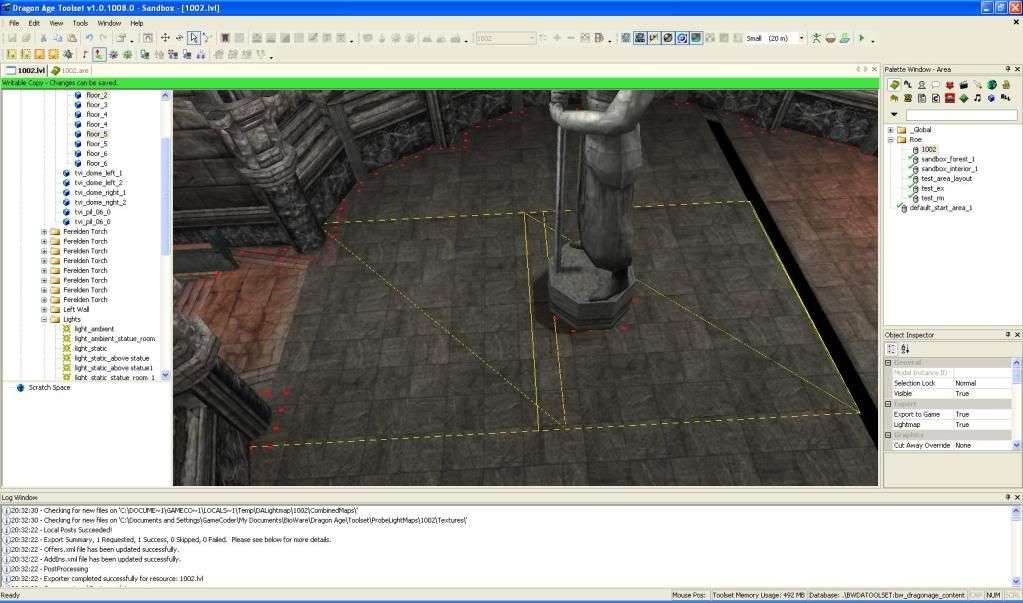Screen dimensions: 1023x603
Task: Toggle the Lightmap property value
Action: [x=962, y=425]
